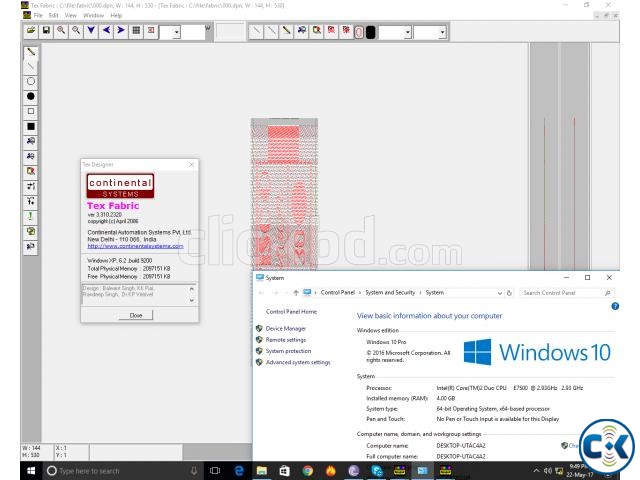Screen dimensions: 640x480
Task: Expand the address bar history dropdown
Action: pyautogui.click(x=500, y=293)
